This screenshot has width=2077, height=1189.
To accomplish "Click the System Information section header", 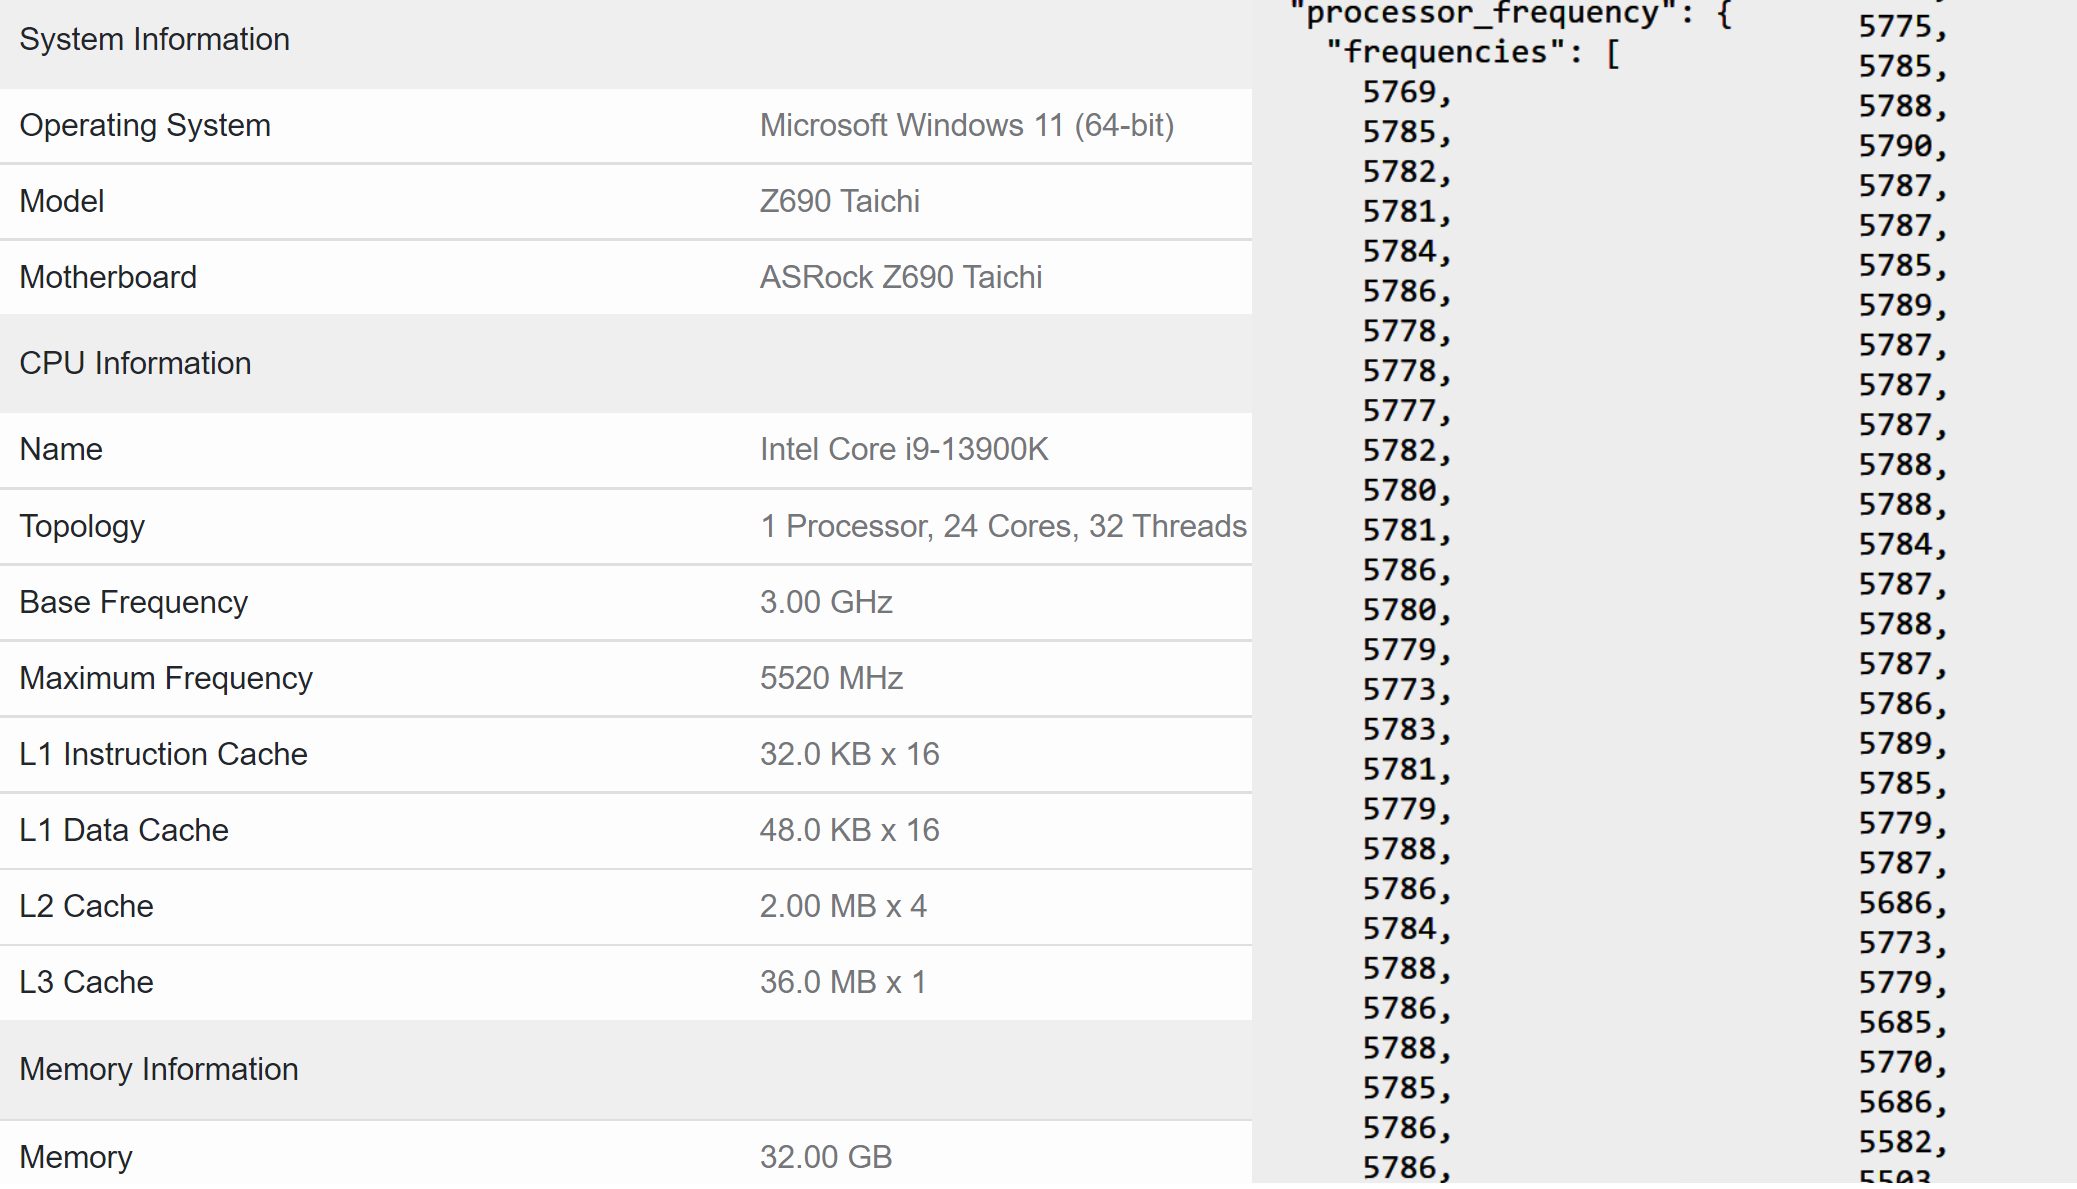I will pos(155,40).
